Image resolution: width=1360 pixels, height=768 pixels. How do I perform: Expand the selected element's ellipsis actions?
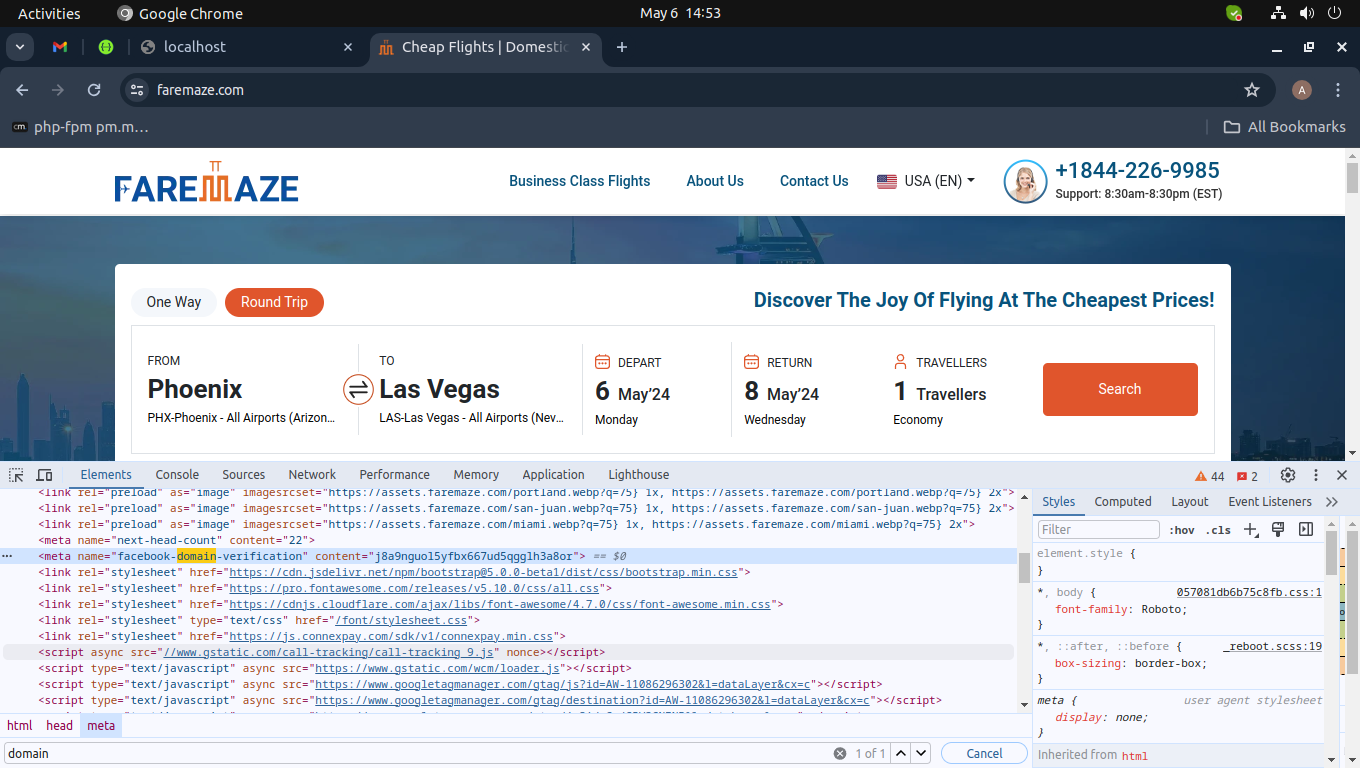point(7,556)
